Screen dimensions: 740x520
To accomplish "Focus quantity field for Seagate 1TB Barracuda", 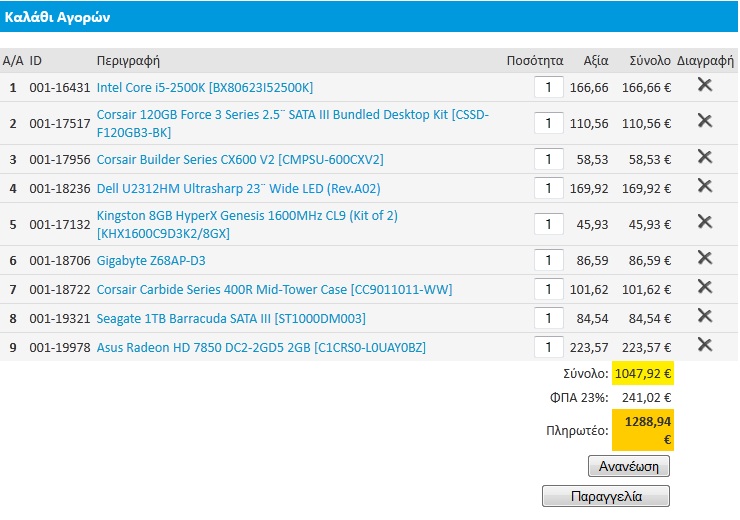I will tap(548, 318).
